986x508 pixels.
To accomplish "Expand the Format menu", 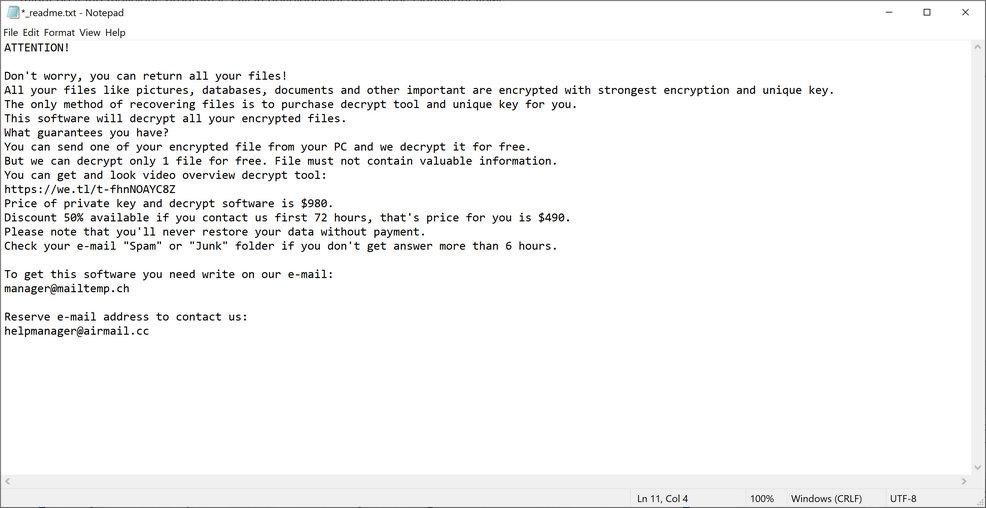I will click(x=59, y=33).
